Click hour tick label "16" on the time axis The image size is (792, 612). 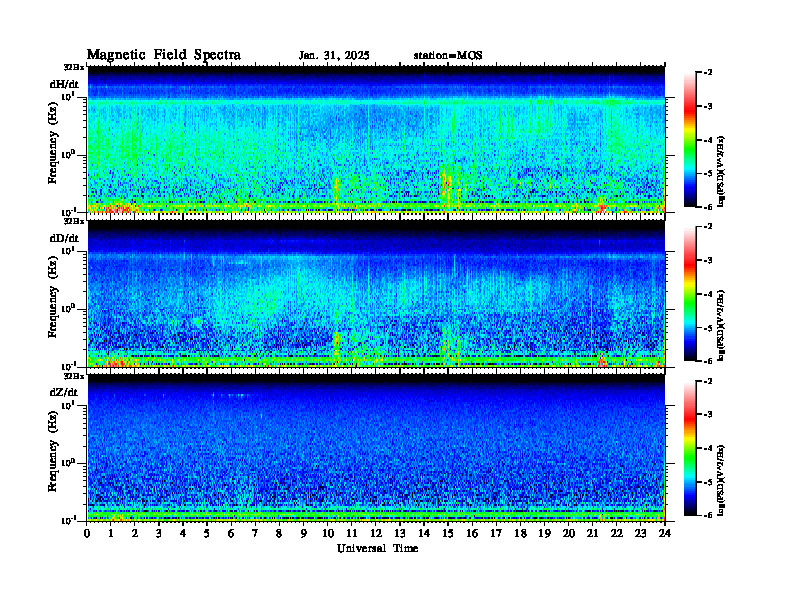click(x=472, y=534)
